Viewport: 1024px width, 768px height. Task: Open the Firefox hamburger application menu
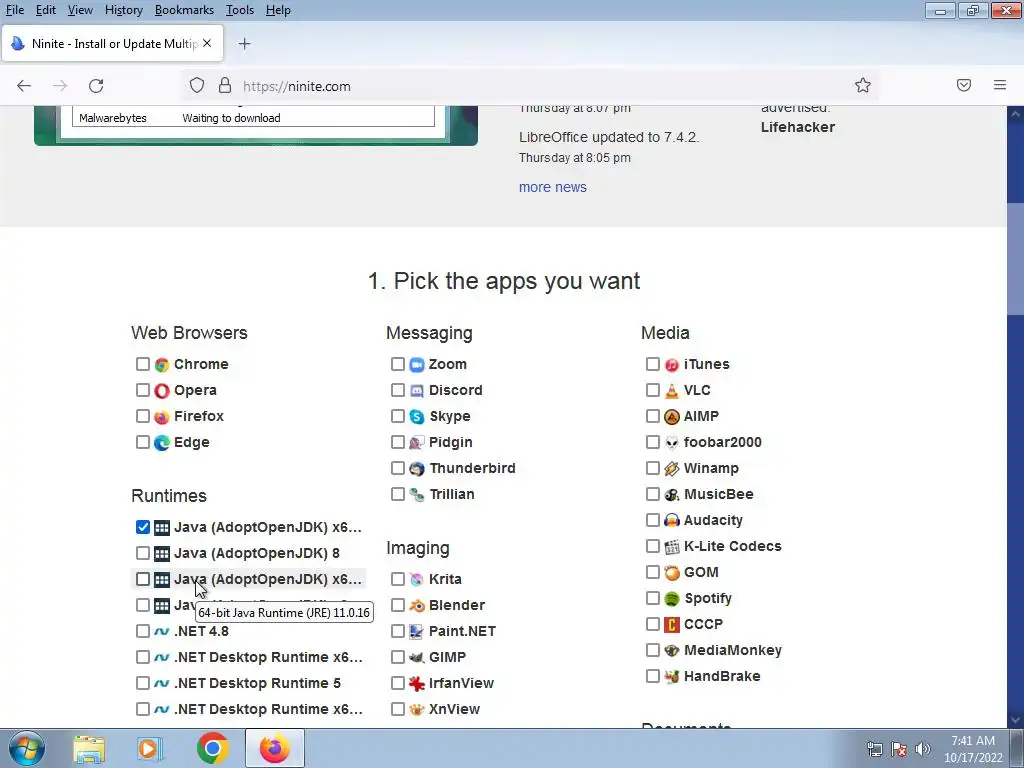1000,86
